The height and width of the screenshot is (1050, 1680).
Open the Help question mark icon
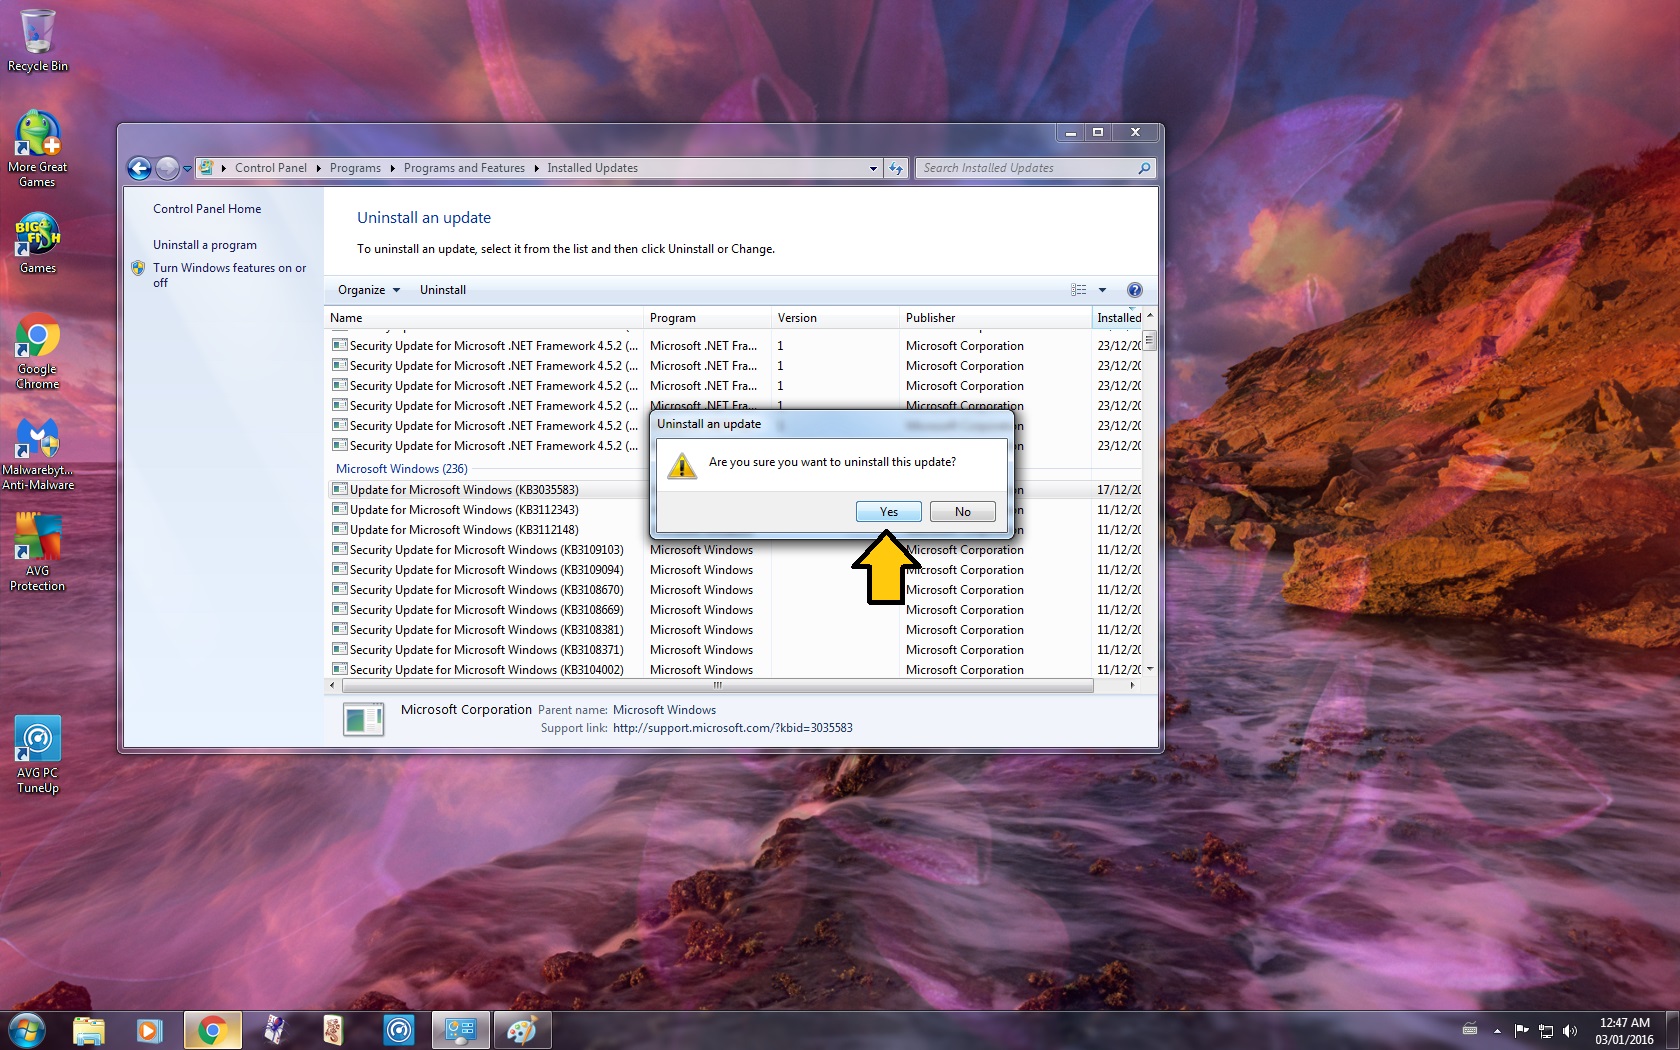coord(1134,290)
